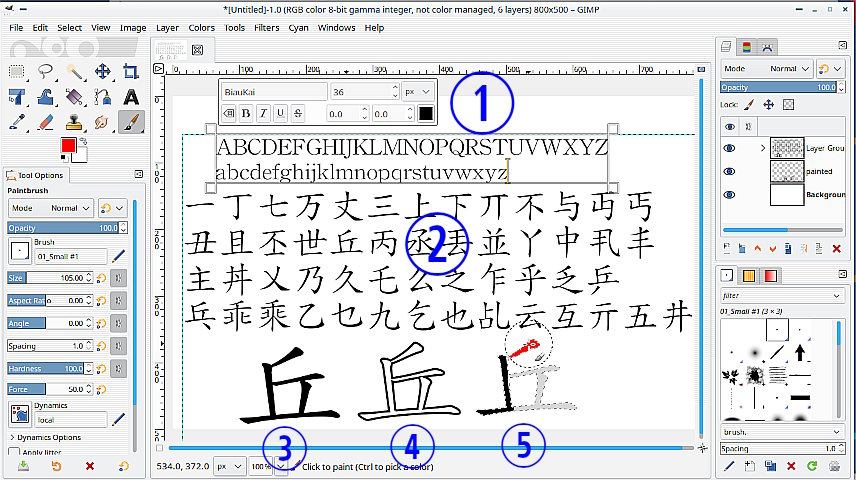This screenshot has height=480, width=856.
Task: Enable the Apply Jitter checkbox
Action: click(x=14, y=452)
